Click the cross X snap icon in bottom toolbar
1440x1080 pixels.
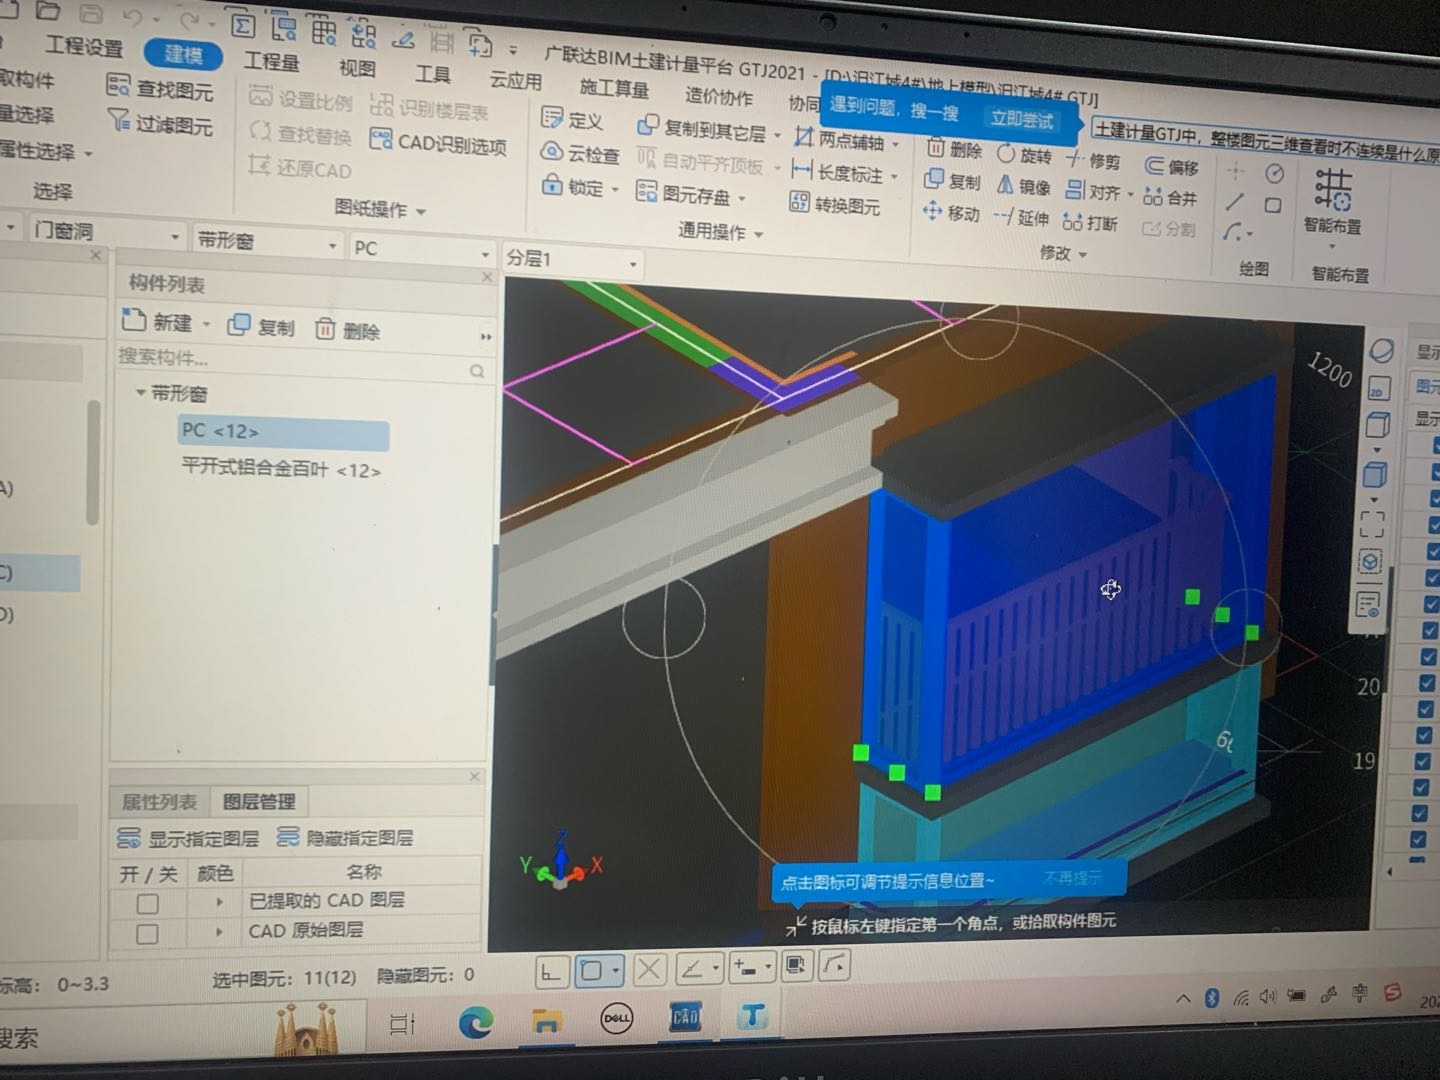pos(649,969)
